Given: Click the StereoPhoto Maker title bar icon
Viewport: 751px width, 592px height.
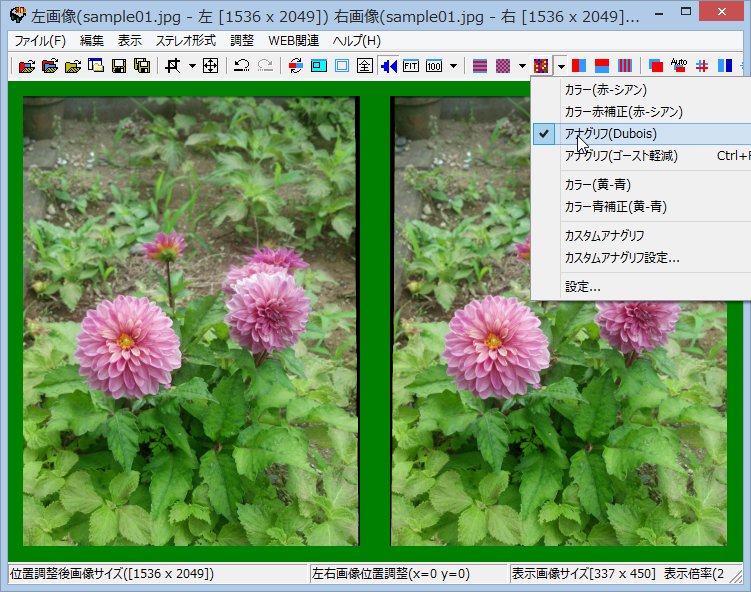Looking at the screenshot, I should 18,16.
